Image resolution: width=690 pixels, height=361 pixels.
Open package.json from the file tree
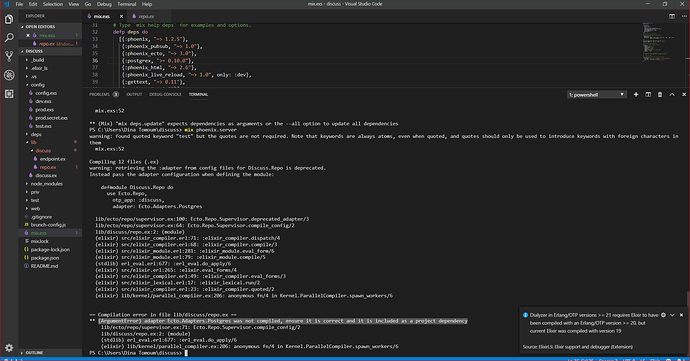click(x=45, y=258)
